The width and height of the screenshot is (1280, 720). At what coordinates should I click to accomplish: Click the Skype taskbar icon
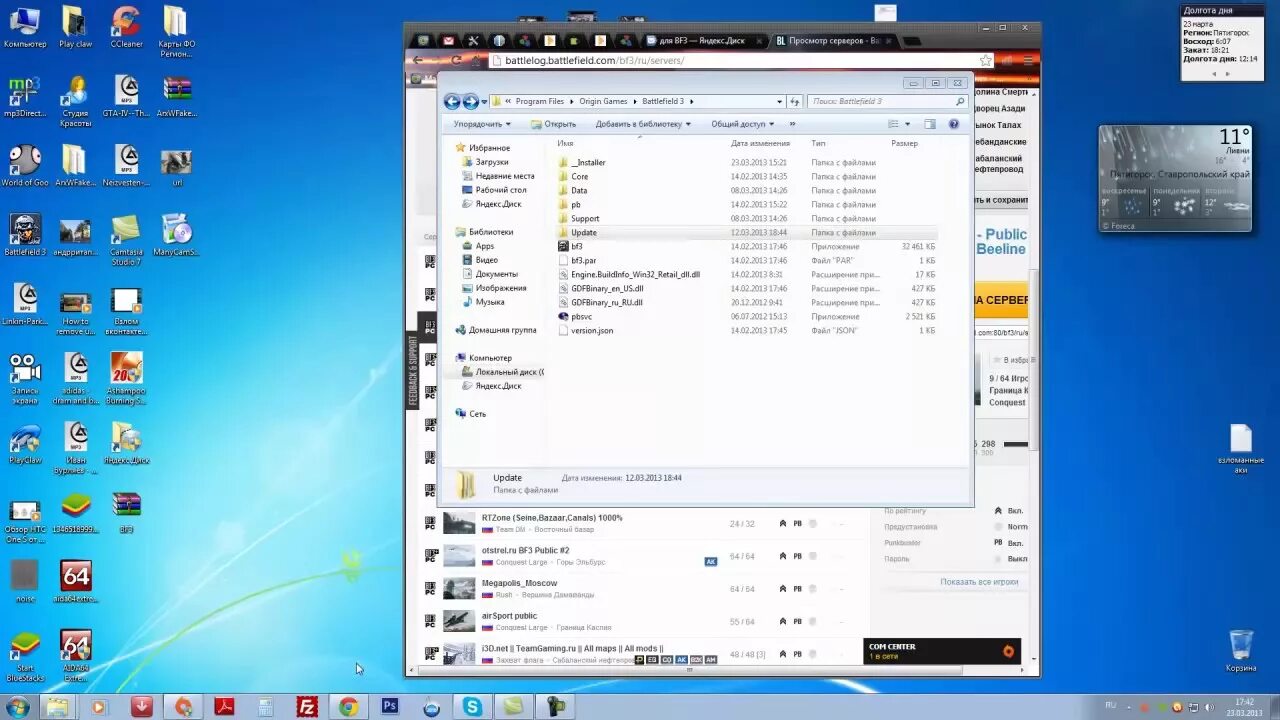pos(472,707)
